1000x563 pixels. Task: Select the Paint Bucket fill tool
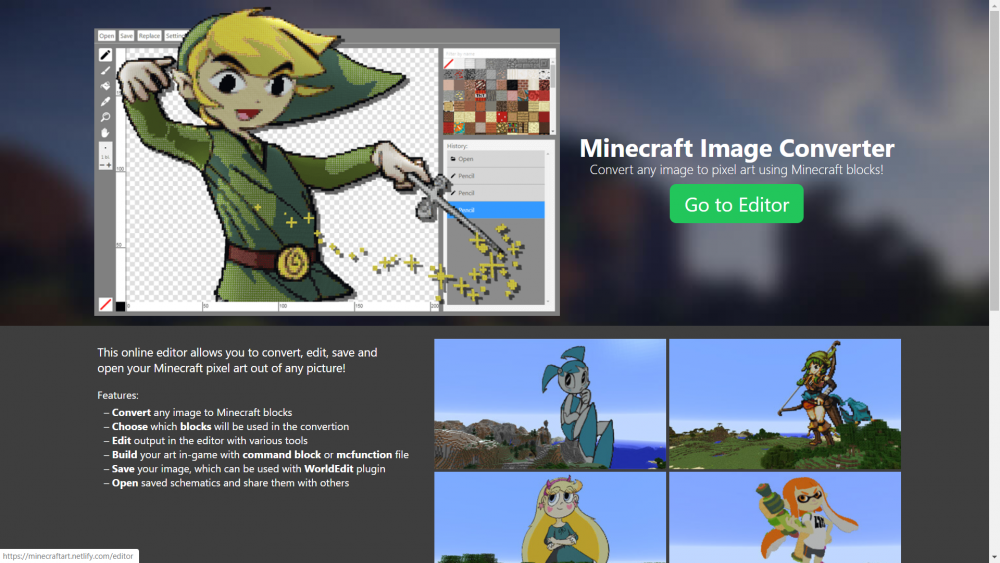point(105,86)
